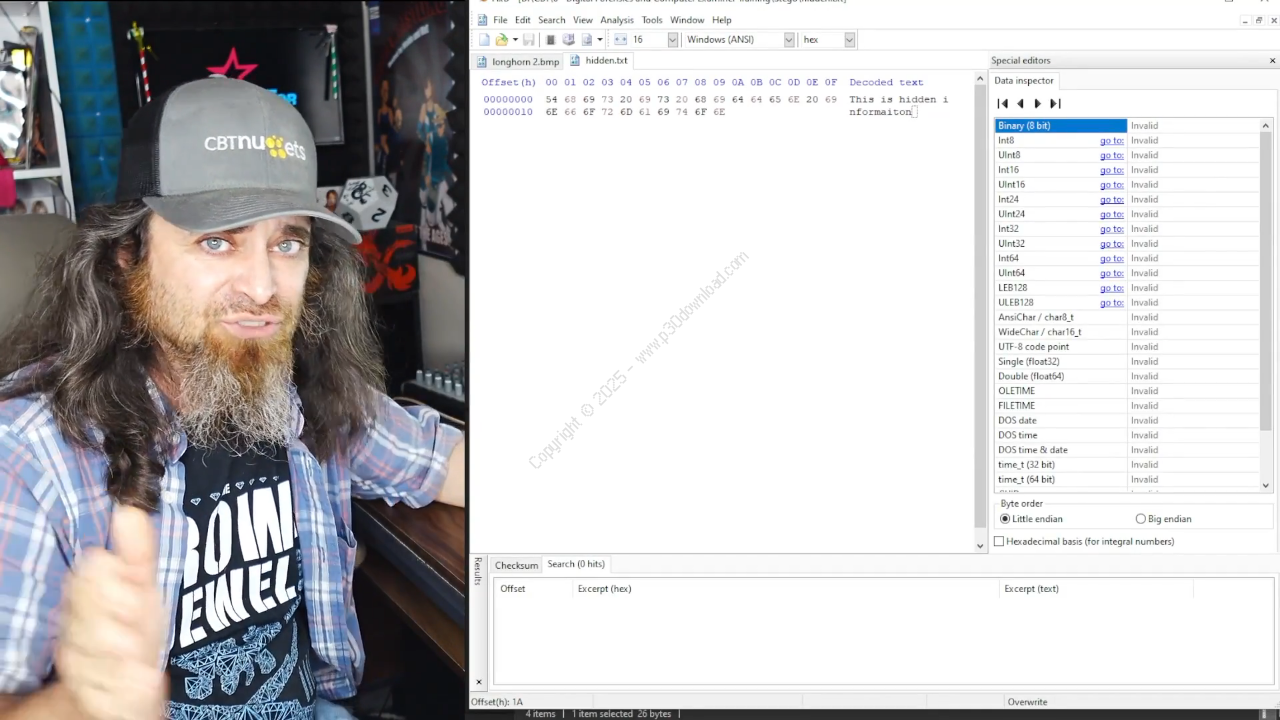Open main memory with the RAM chip icon
Viewport: 1280px width, 720px height.
pyautogui.click(x=551, y=40)
